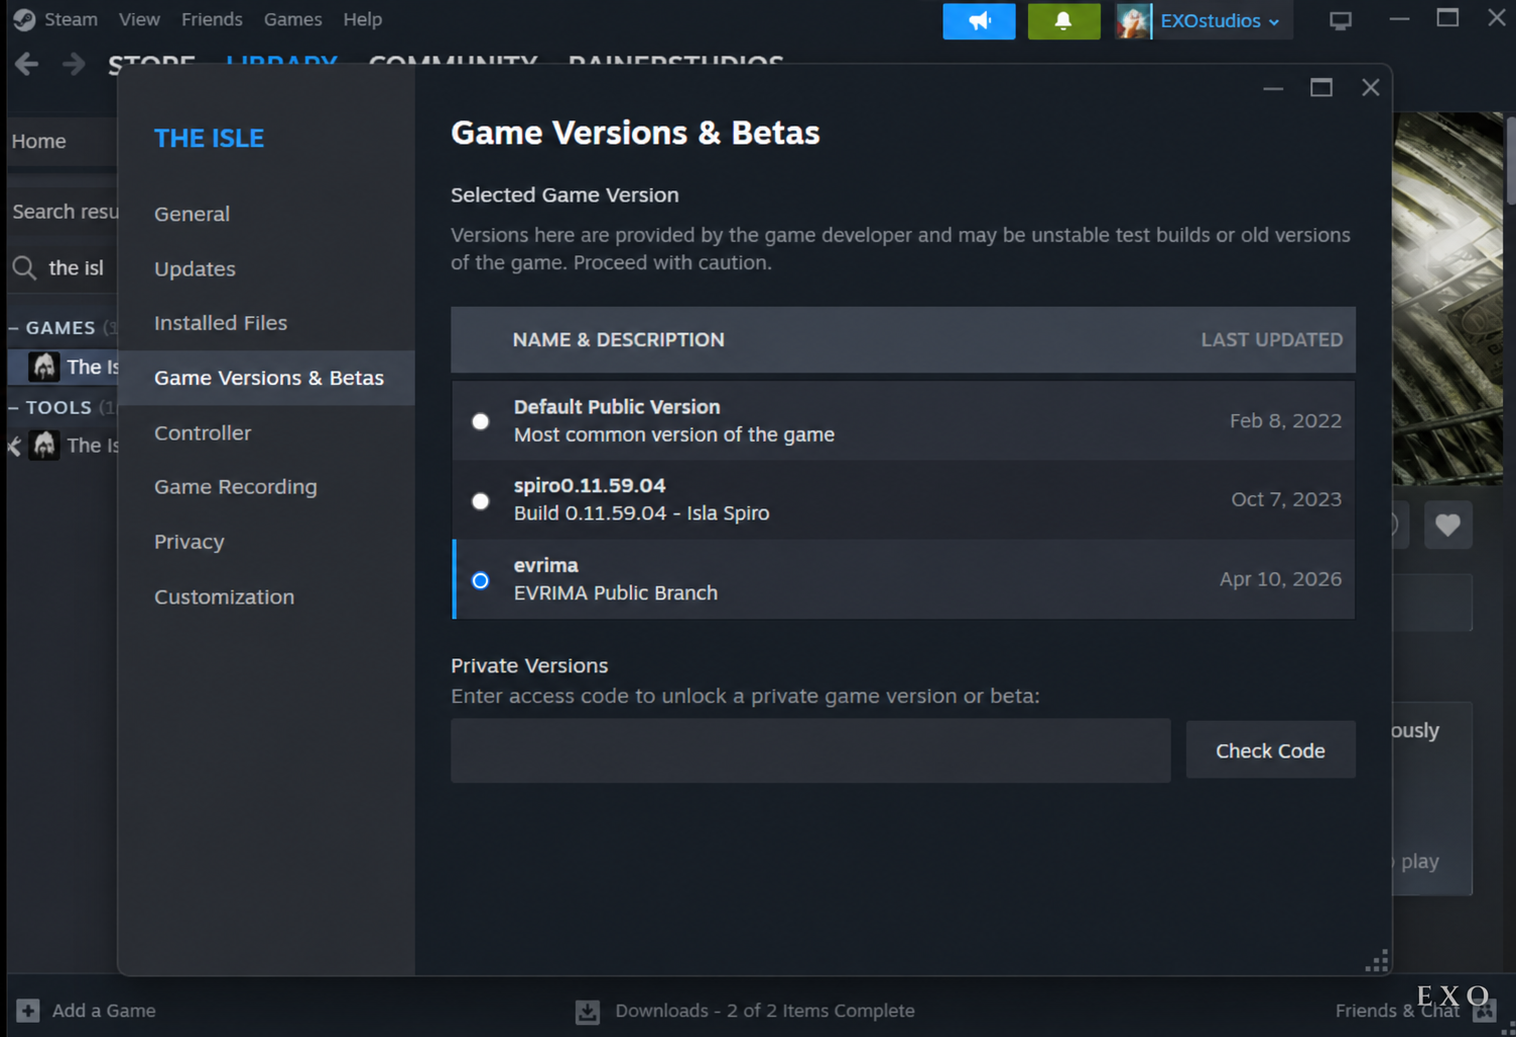Collapse the TOOLS category
This screenshot has height=1037, width=1516.
pyautogui.click(x=14, y=408)
